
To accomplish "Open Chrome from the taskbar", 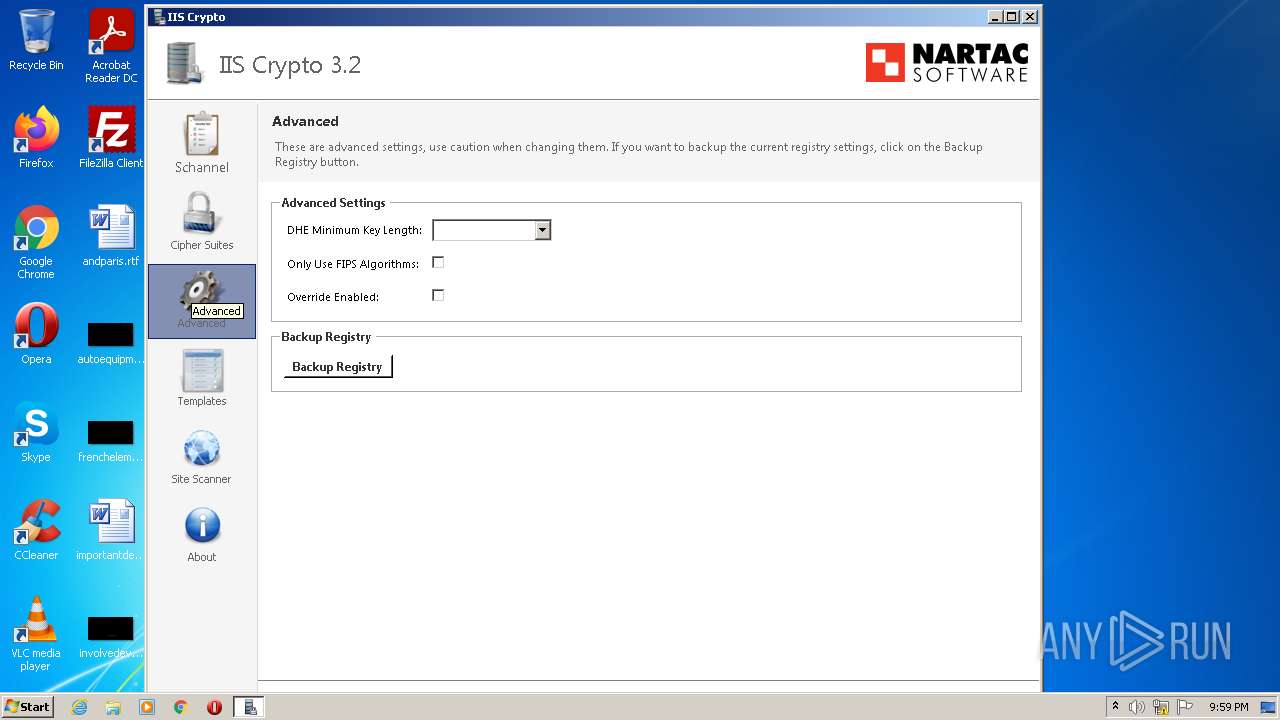I will click(x=181, y=707).
